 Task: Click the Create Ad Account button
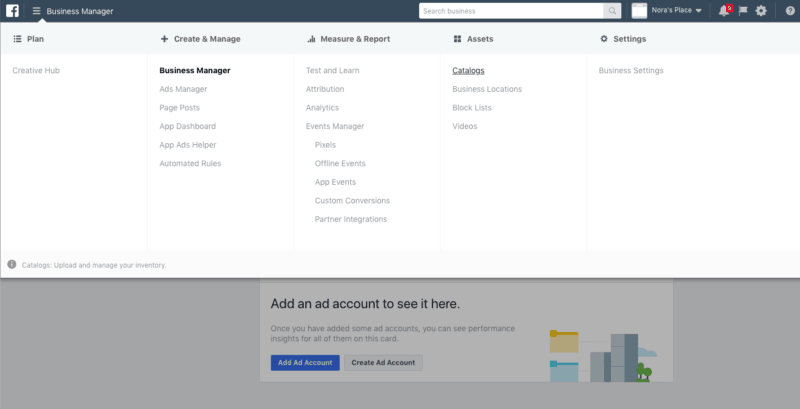(x=383, y=363)
